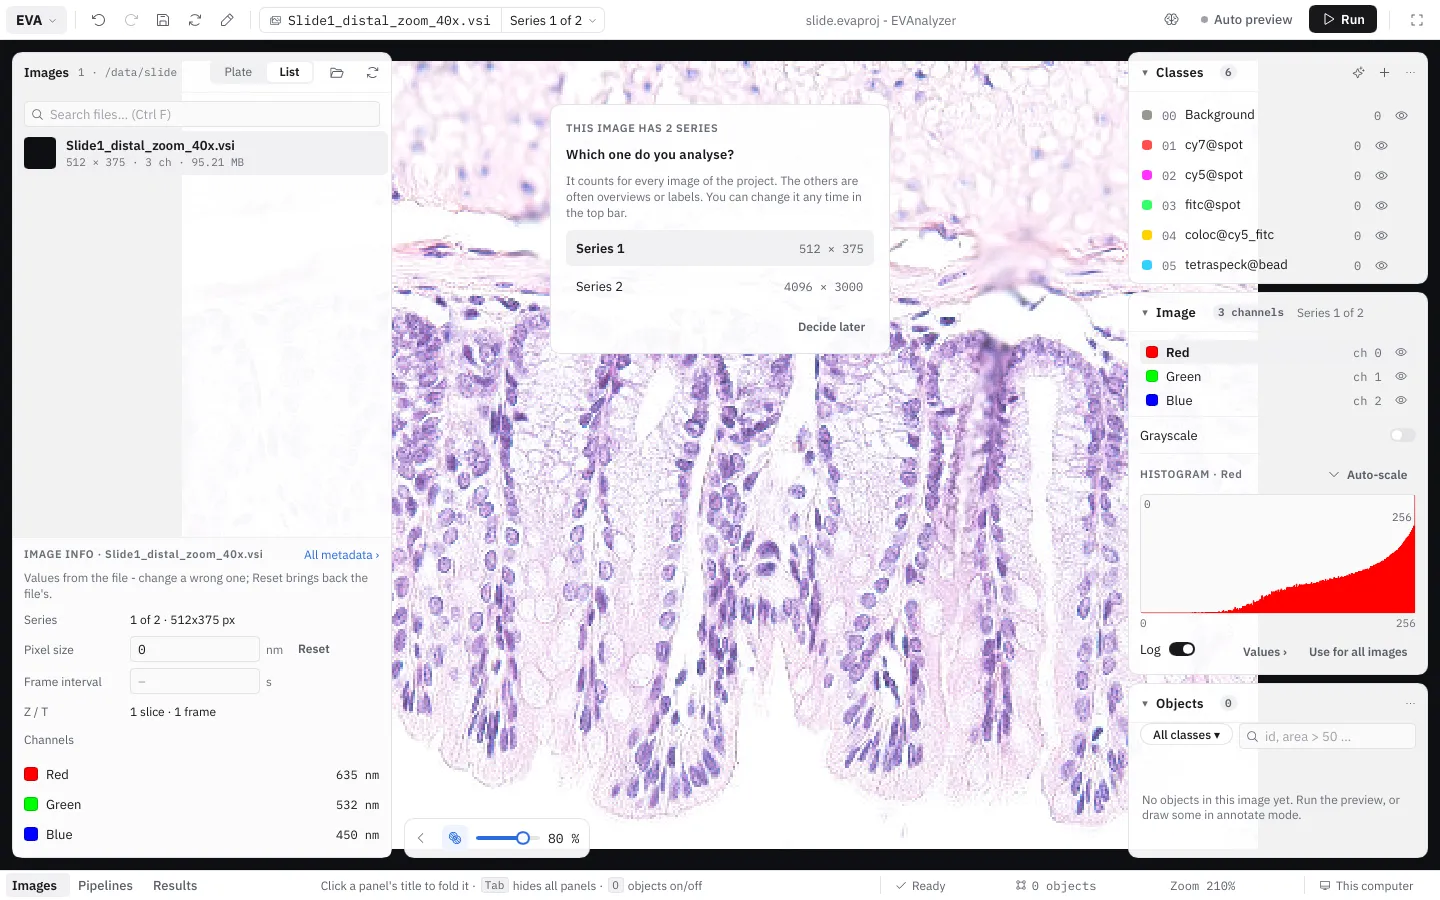Refresh the Images file list
1440x900 pixels.
click(372, 73)
